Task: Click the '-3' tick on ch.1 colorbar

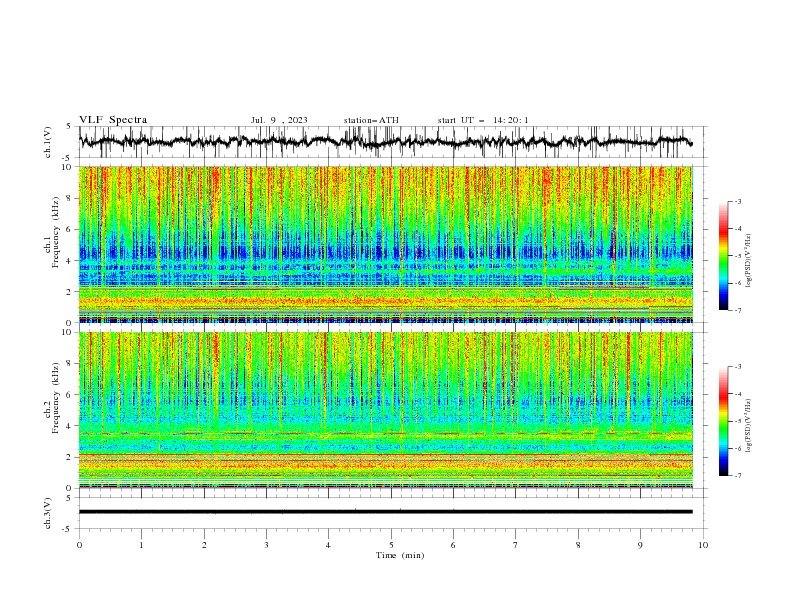Action: pyautogui.click(x=737, y=201)
